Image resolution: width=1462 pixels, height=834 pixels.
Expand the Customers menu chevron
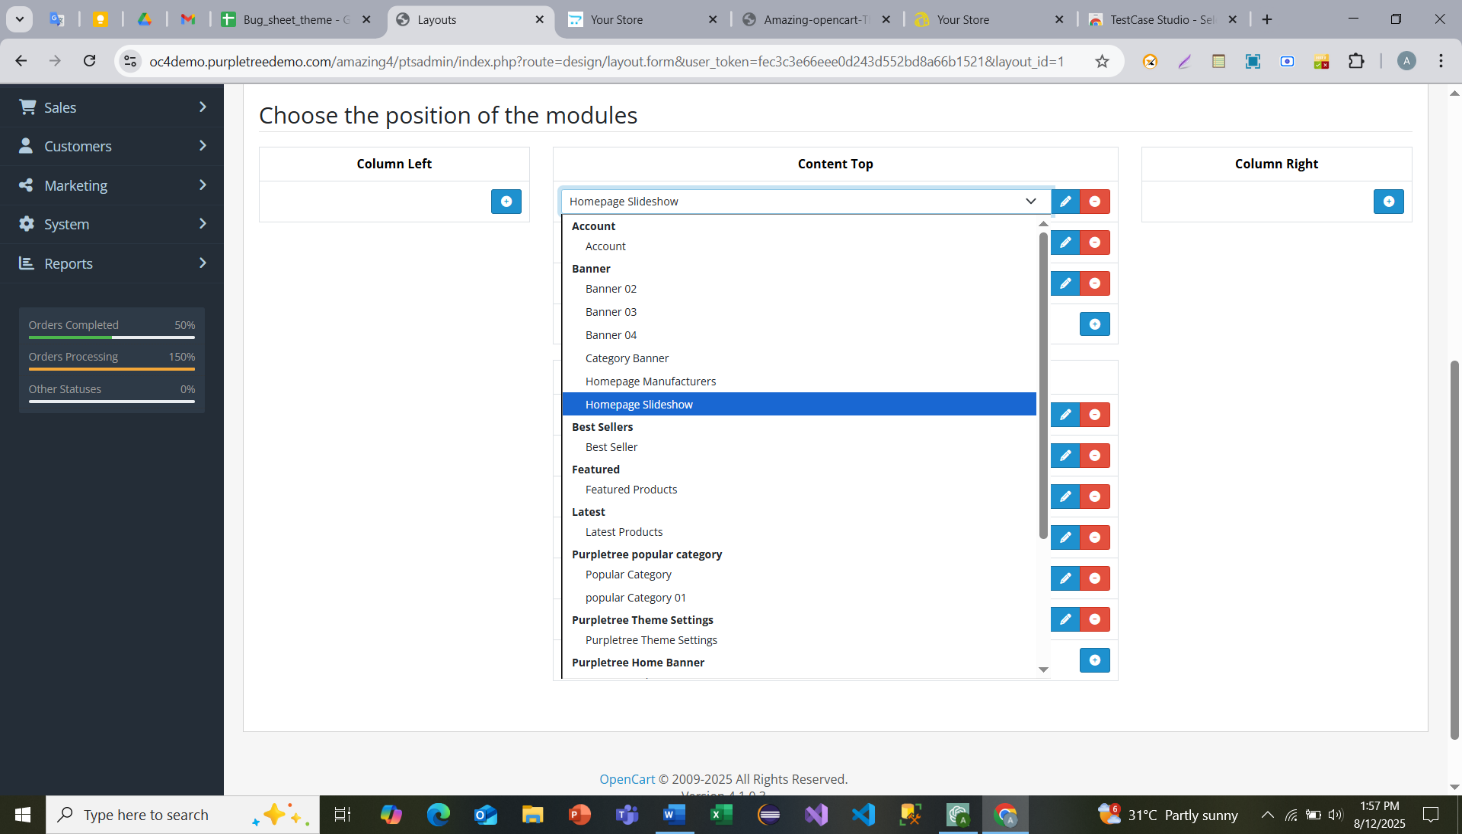coord(203,146)
